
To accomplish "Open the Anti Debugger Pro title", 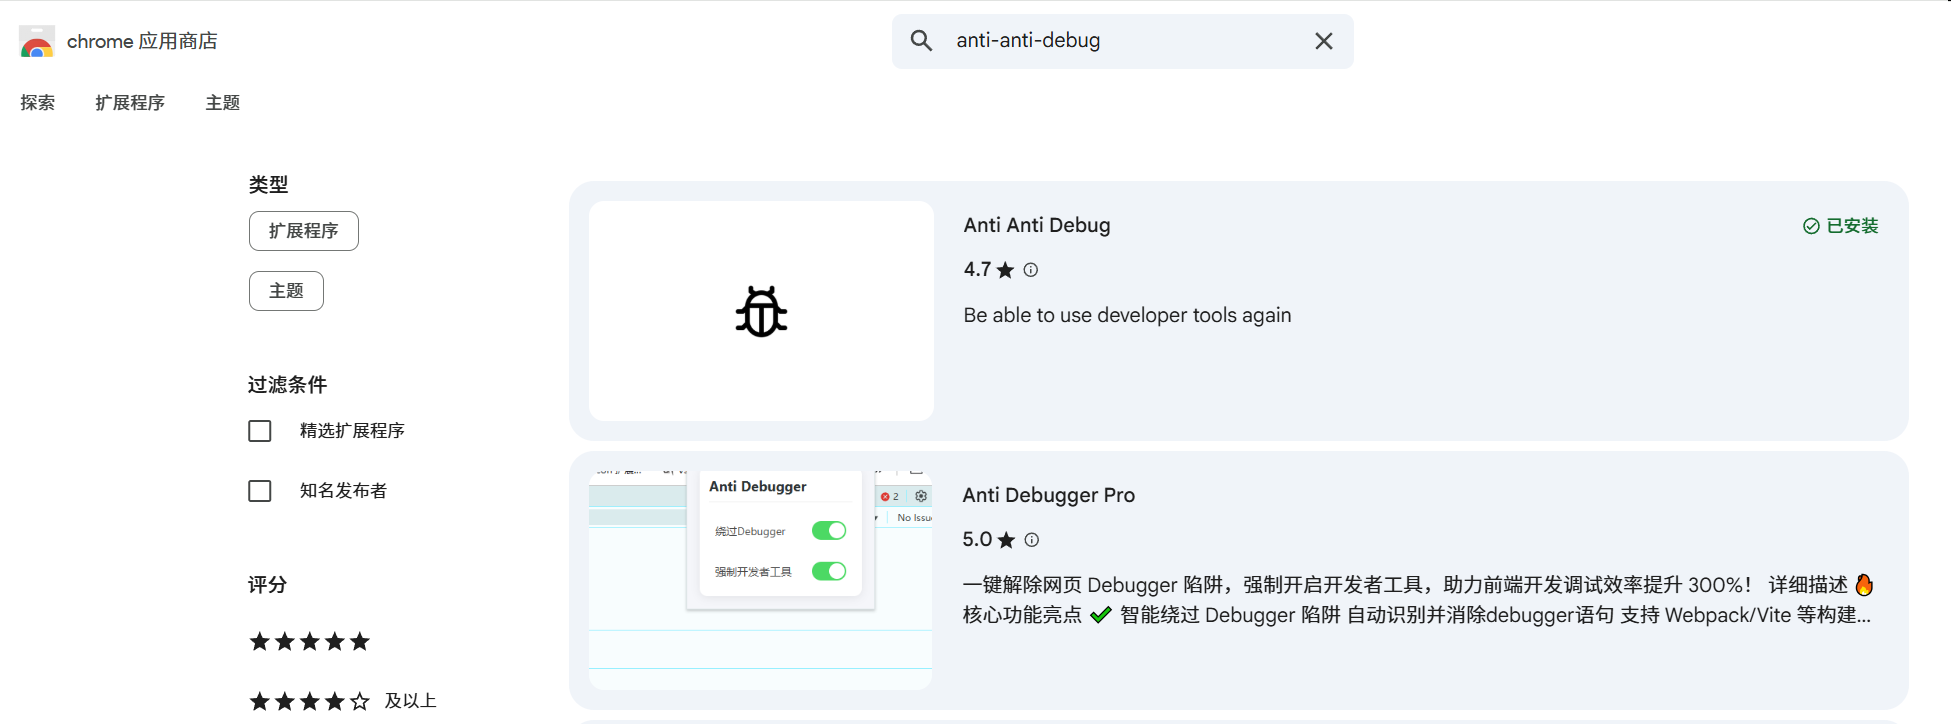I will point(1049,495).
